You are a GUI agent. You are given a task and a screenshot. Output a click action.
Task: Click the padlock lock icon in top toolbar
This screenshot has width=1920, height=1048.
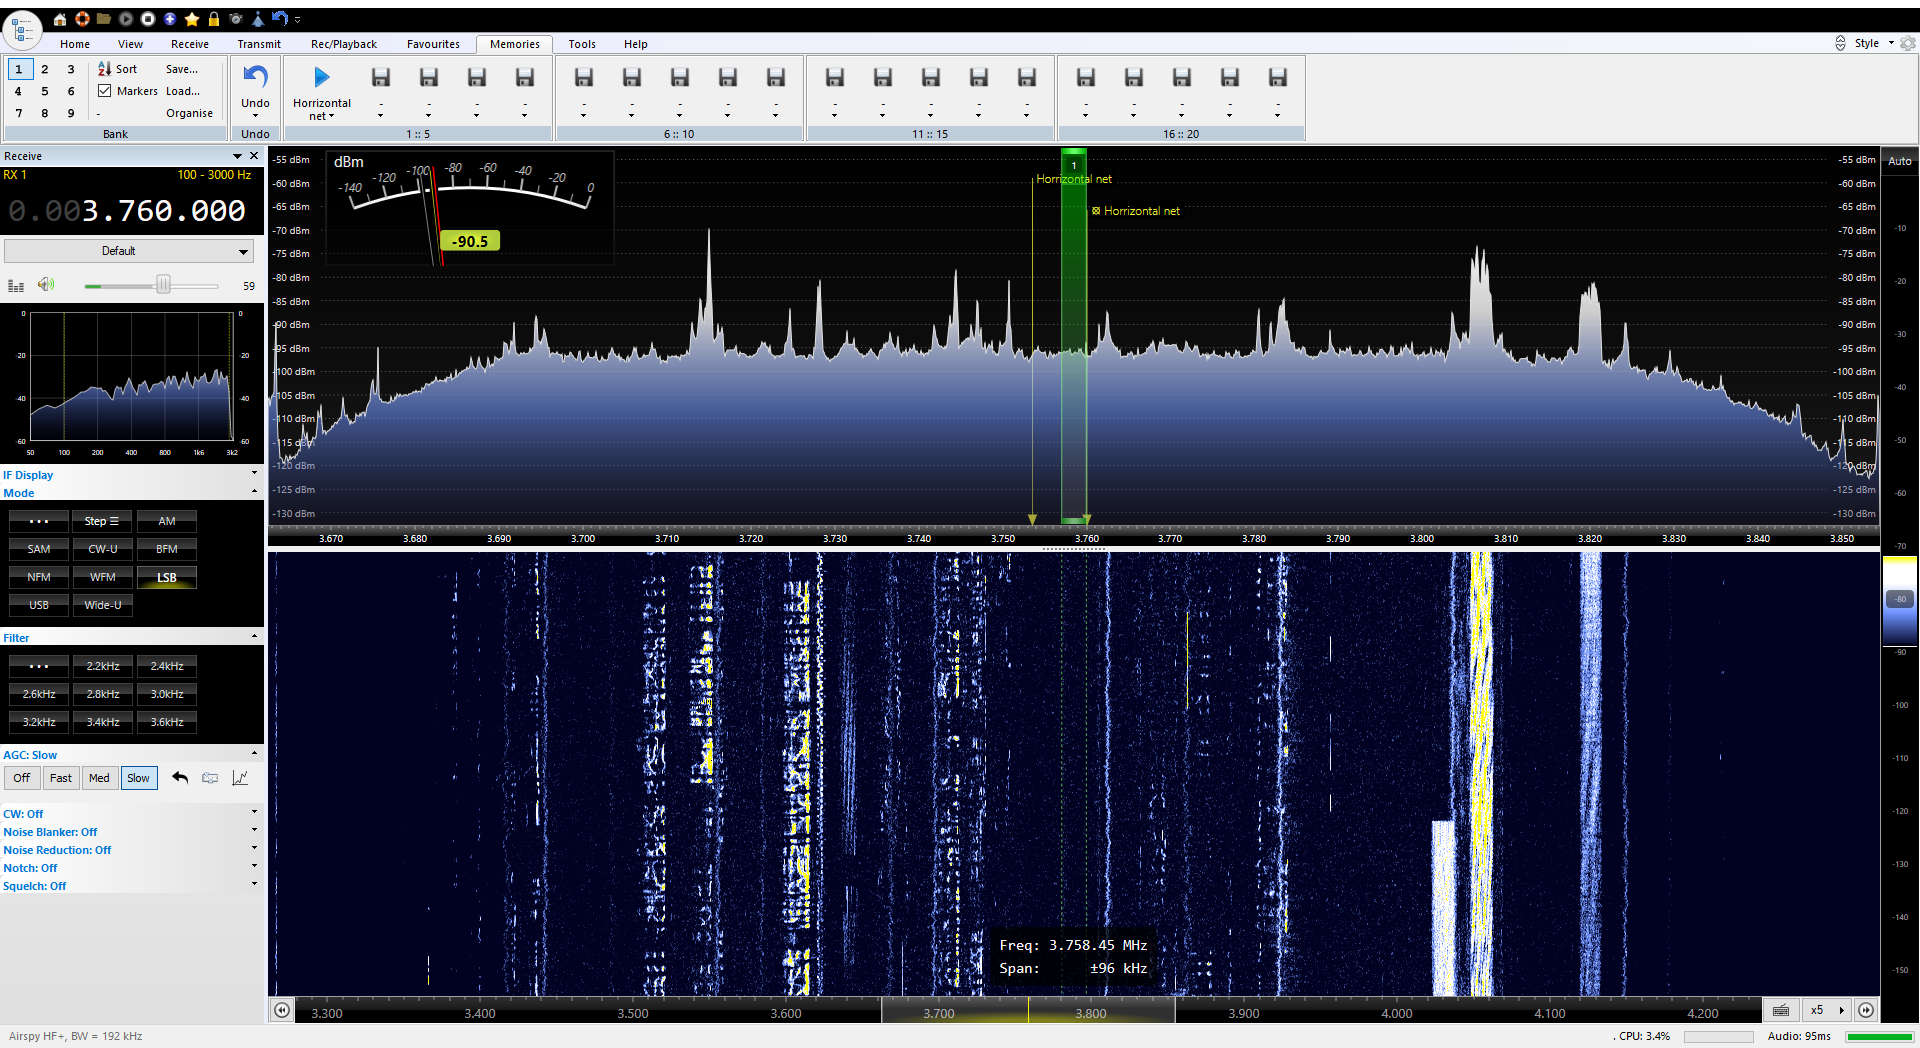(214, 19)
